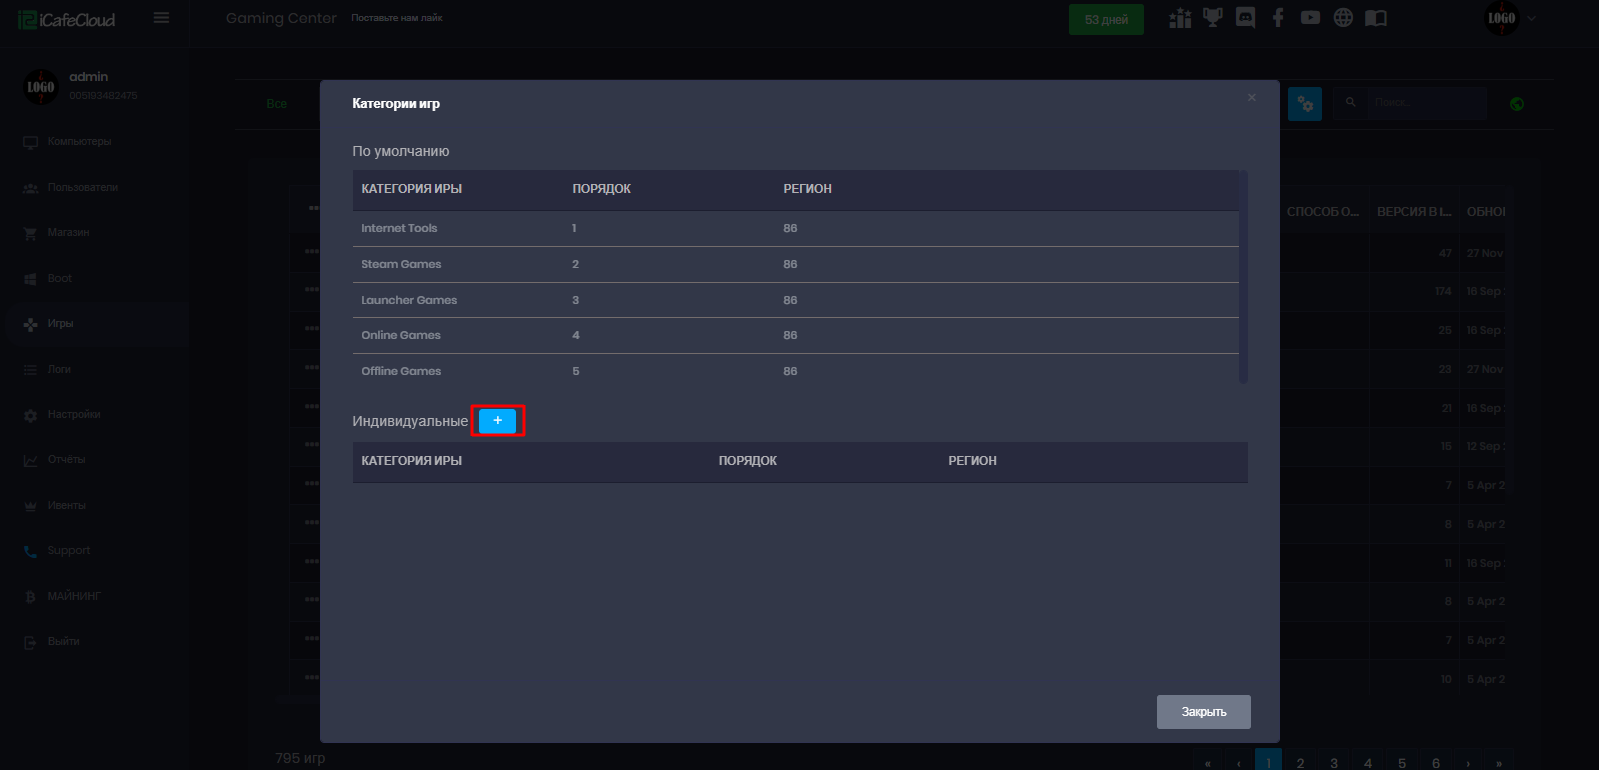Select current page 1 in pagination
1599x770 pixels.
(1268, 760)
